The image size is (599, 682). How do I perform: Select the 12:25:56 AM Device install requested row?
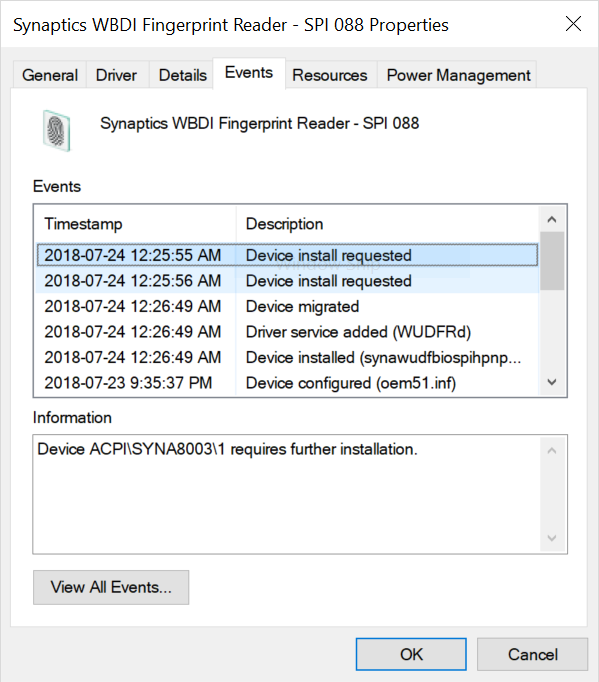(288, 281)
